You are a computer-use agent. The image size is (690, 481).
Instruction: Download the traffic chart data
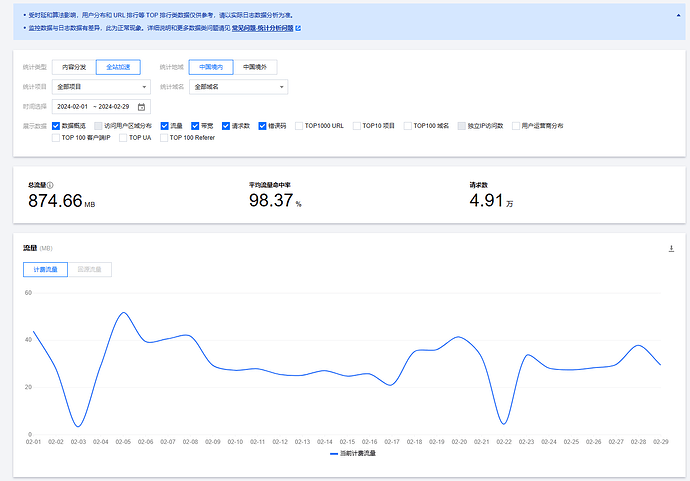(x=672, y=249)
